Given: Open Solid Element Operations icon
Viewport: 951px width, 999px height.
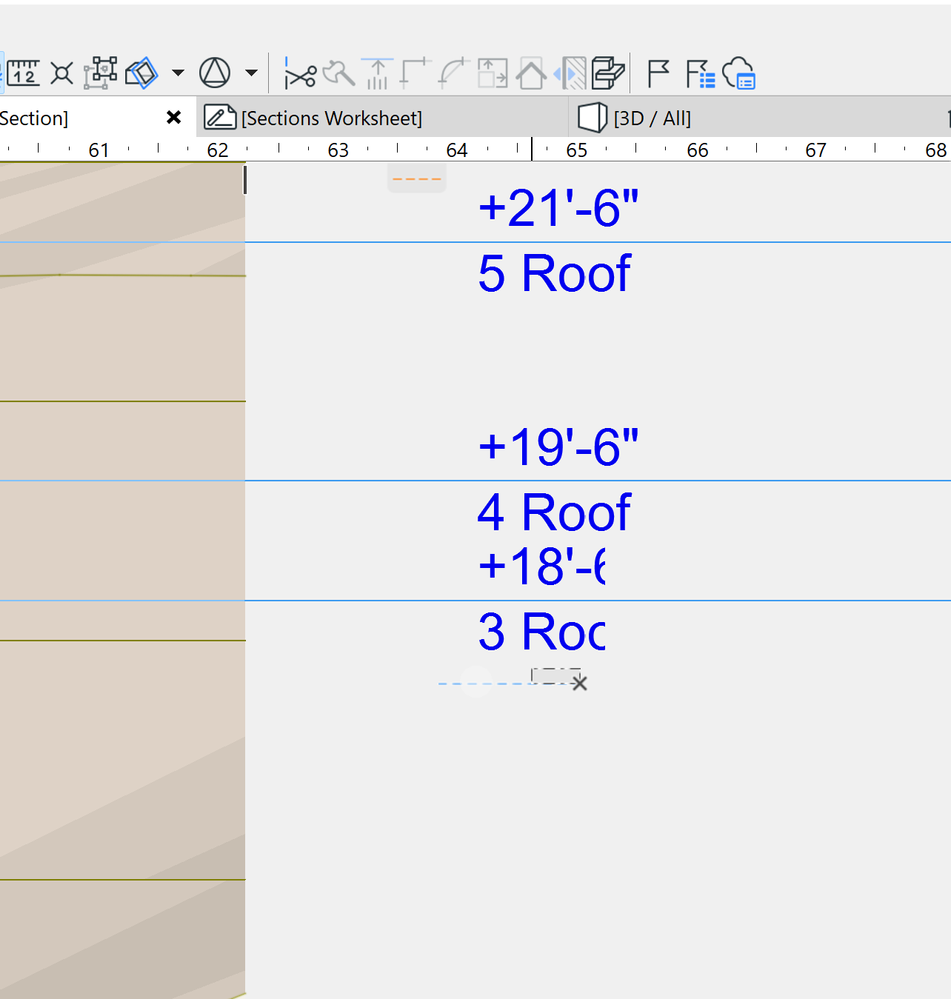Looking at the screenshot, I should pyautogui.click(x=608, y=73).
